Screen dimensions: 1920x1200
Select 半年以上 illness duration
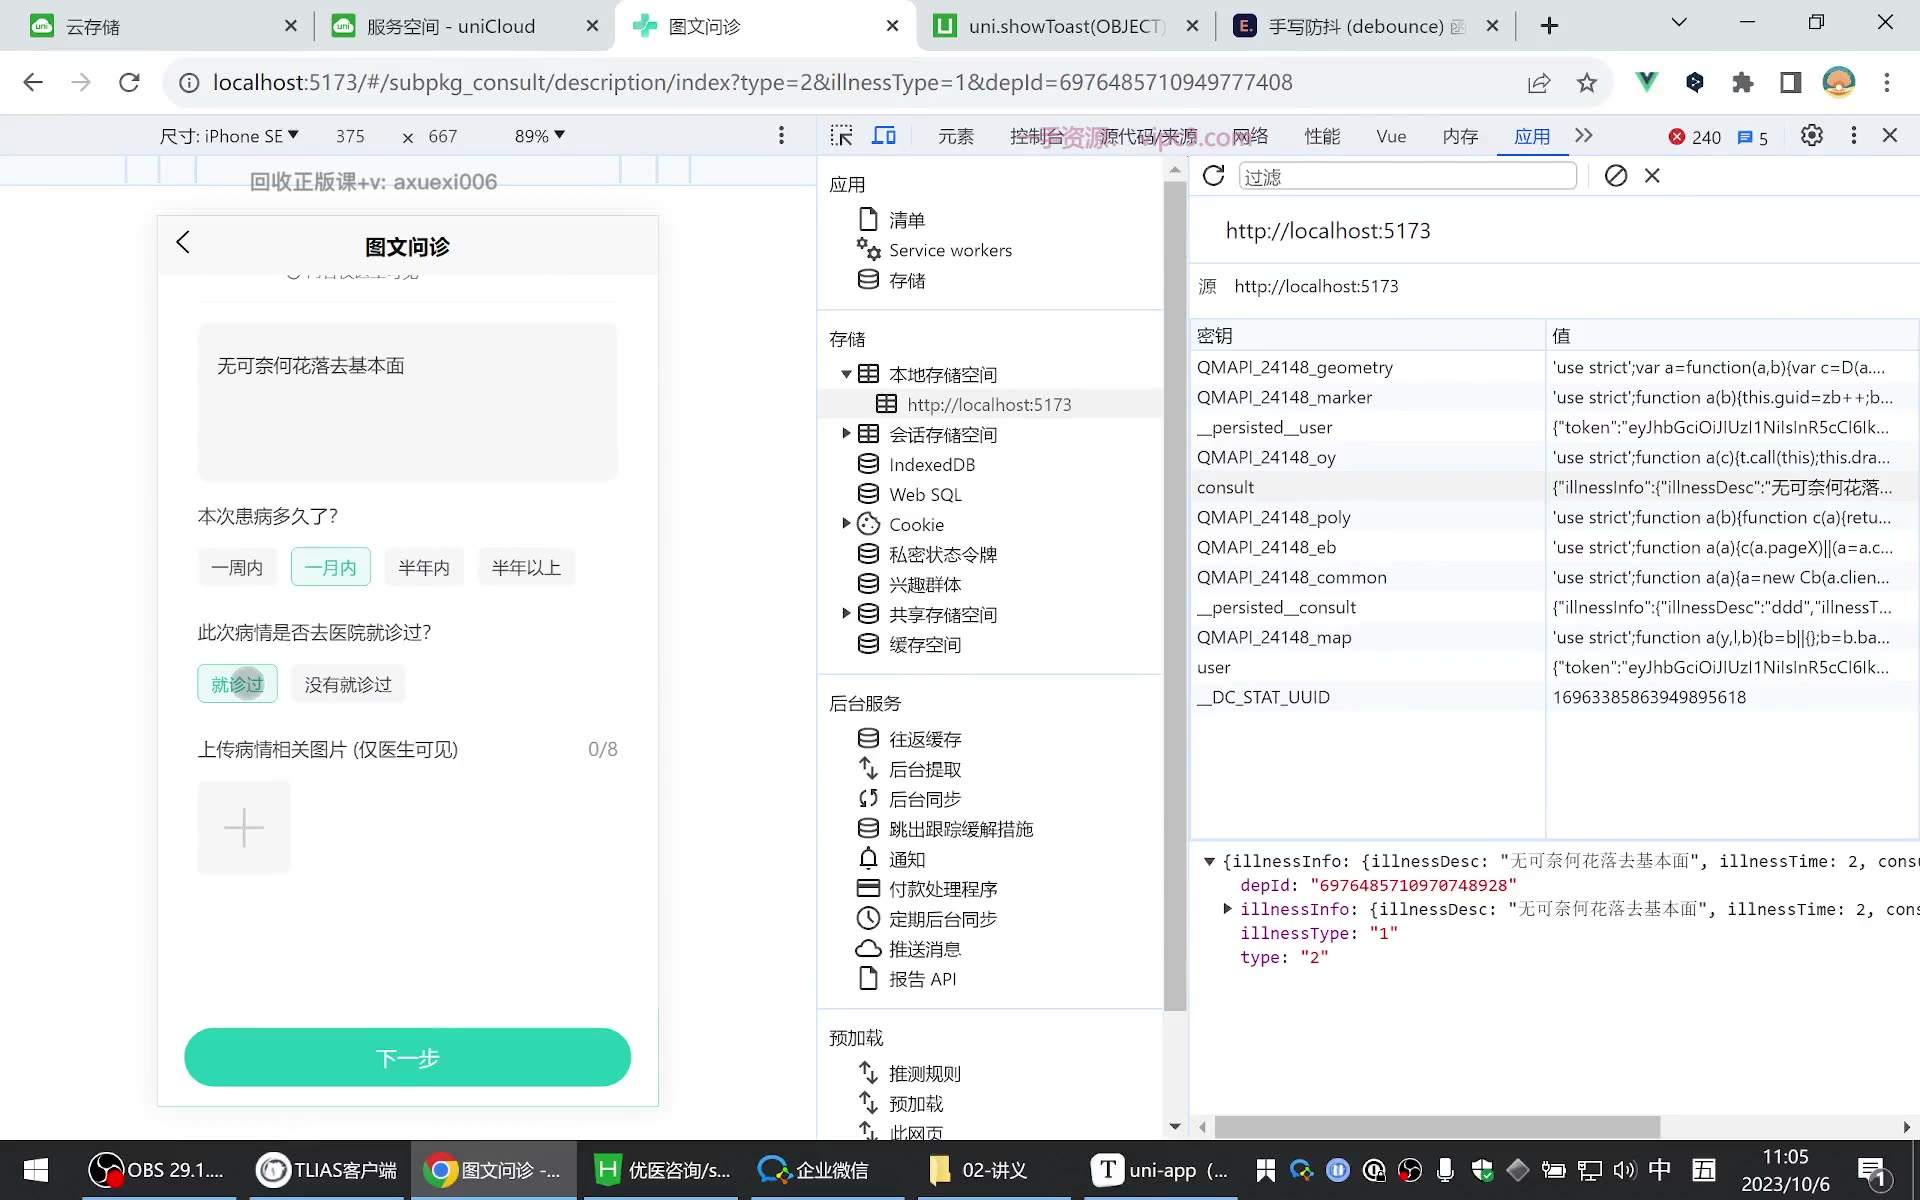526,567
